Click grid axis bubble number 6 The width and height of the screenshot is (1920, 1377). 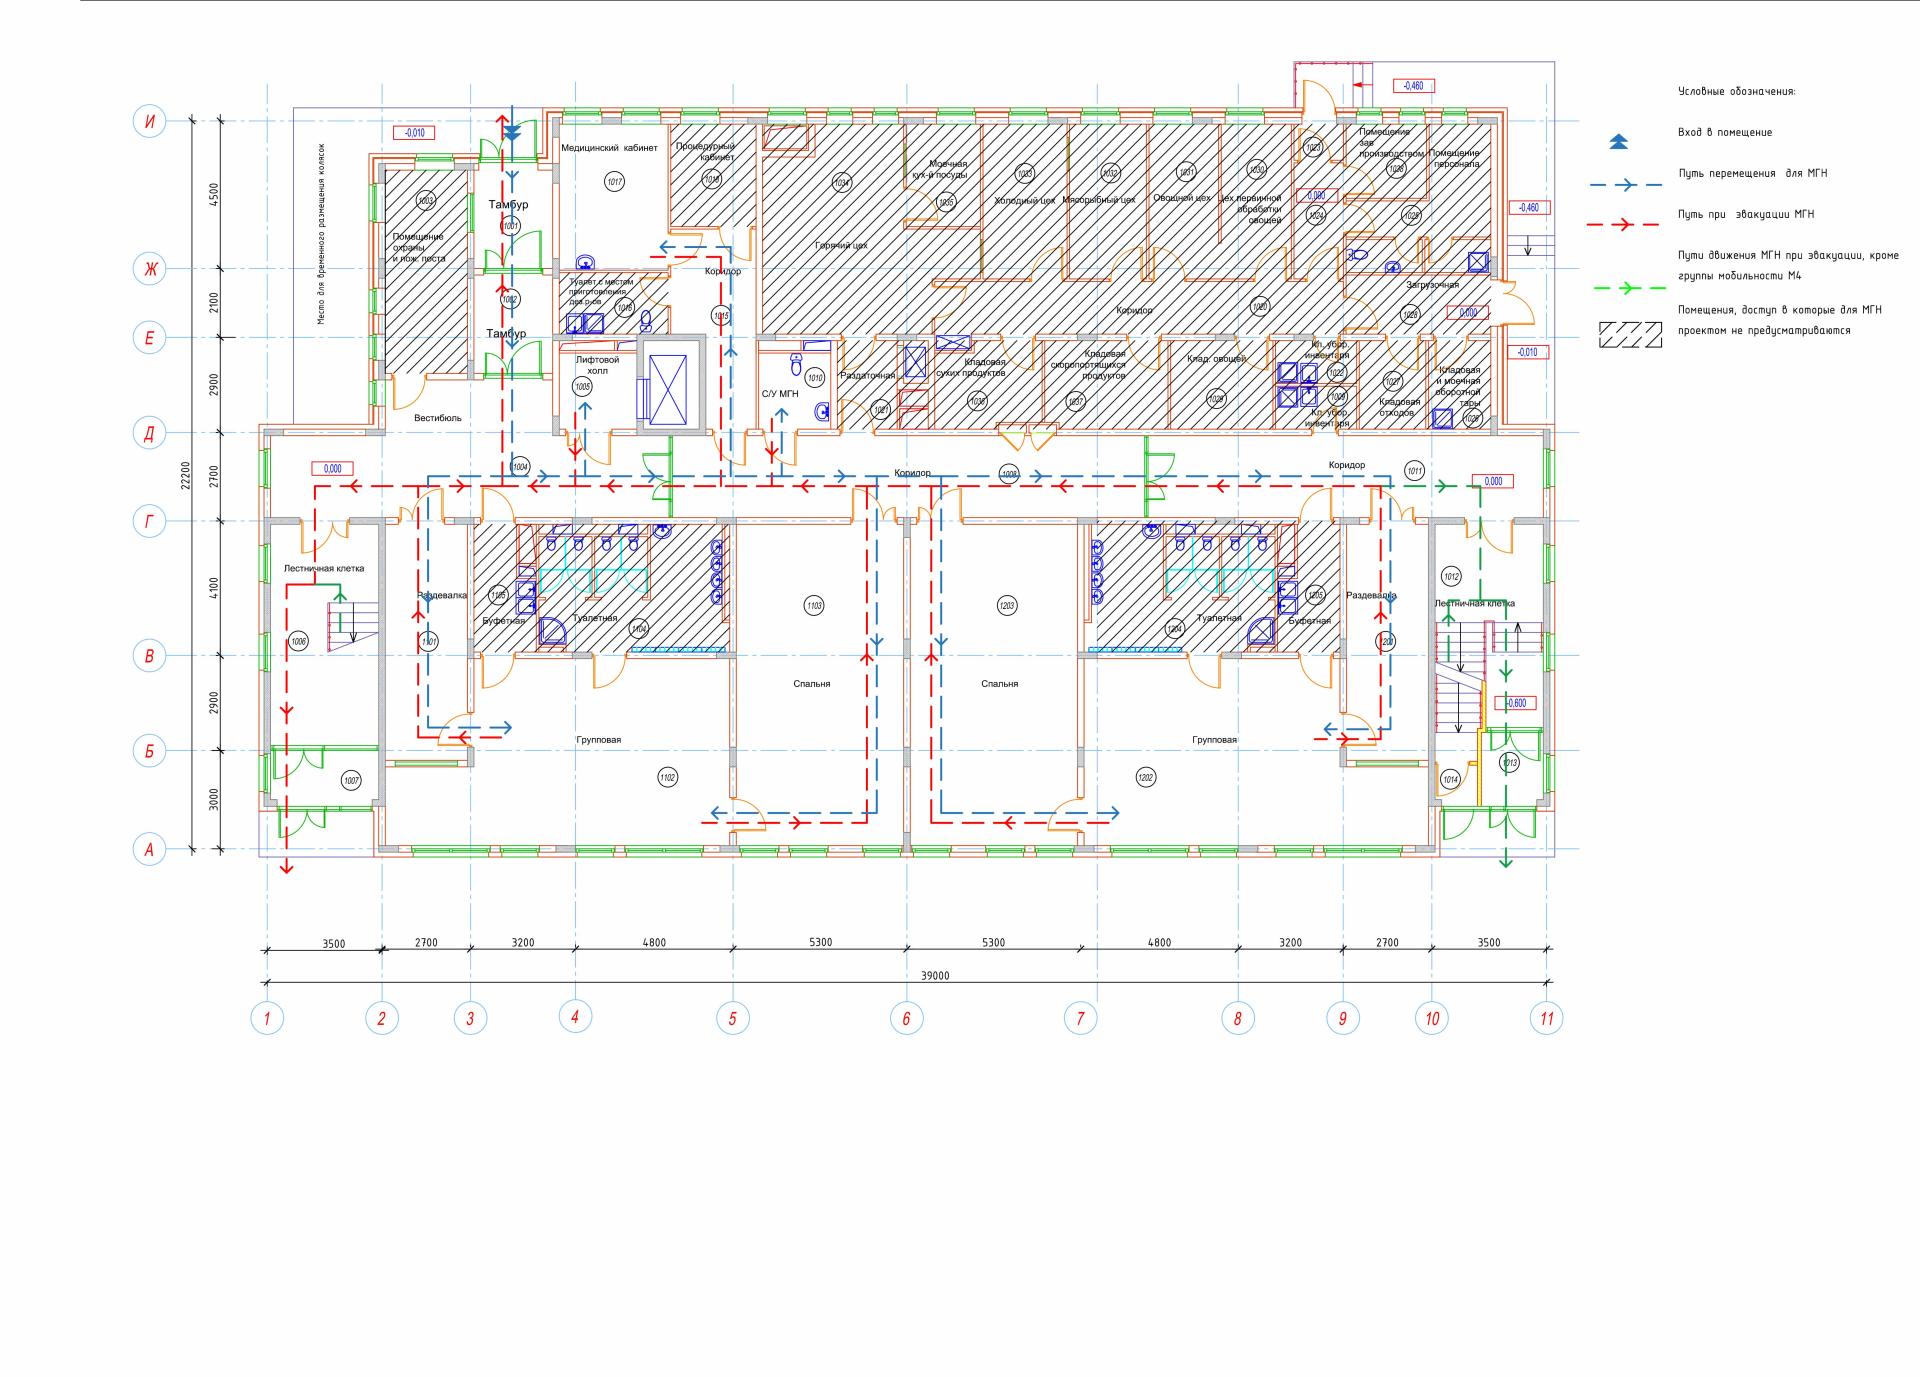point(906,1019)
